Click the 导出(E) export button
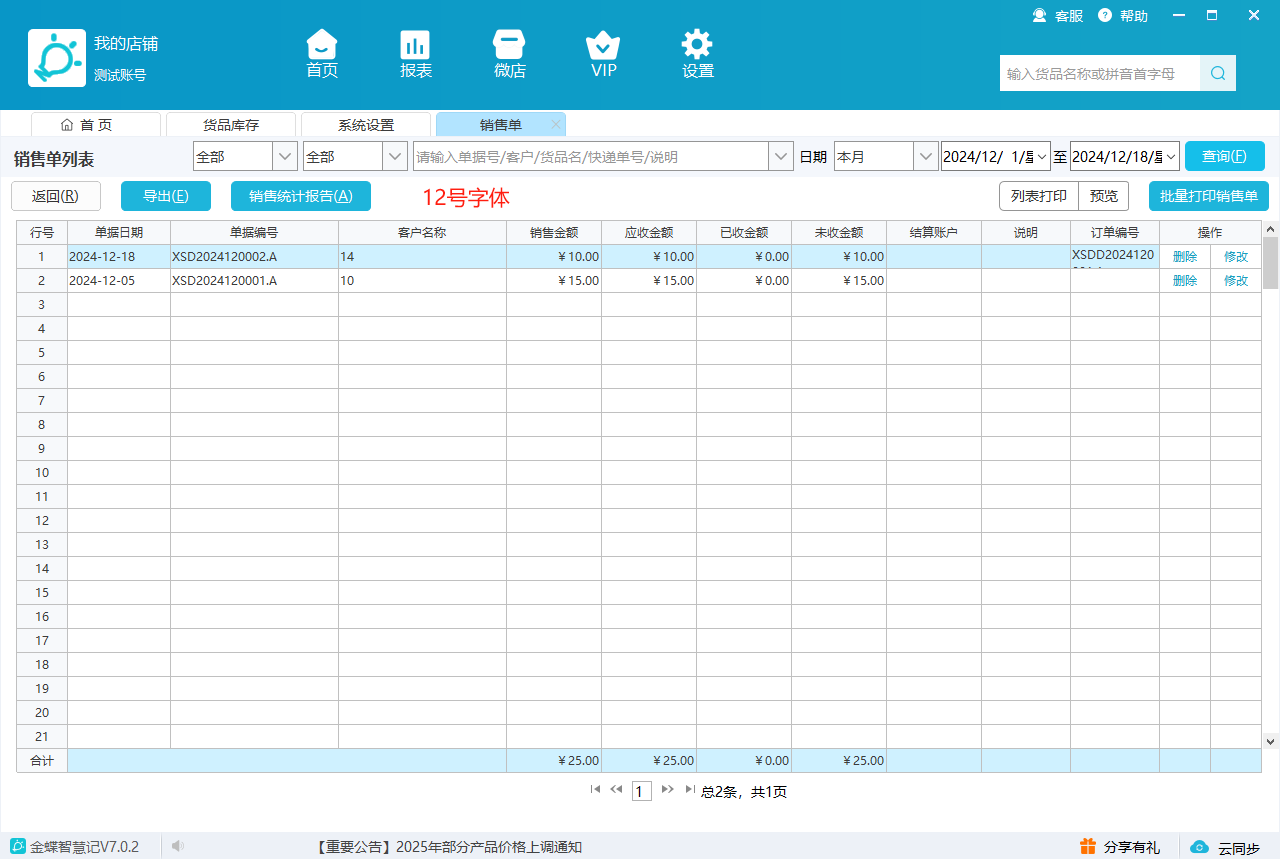1280x860 pixels. pyautogui.click(x=166, y=196)
